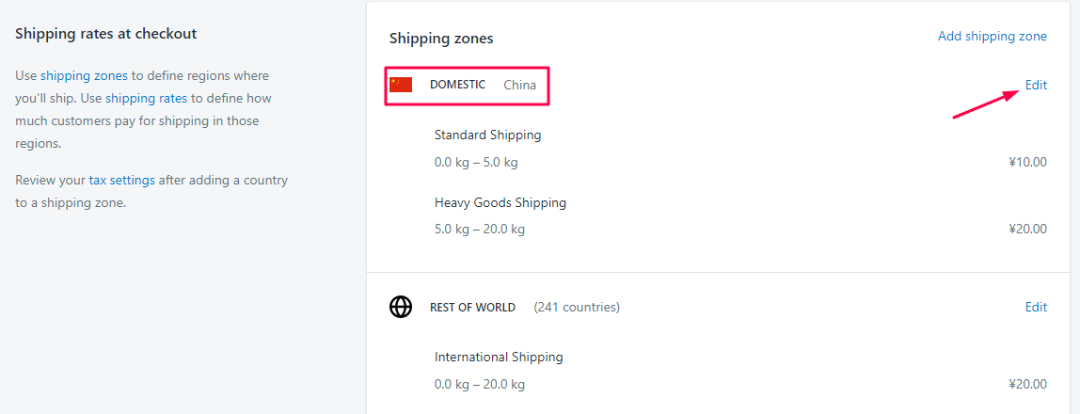Click the ¥10.00 Standard Shipping price
This screenshot has width=1080, height=414.
(x=1027, y=163)
